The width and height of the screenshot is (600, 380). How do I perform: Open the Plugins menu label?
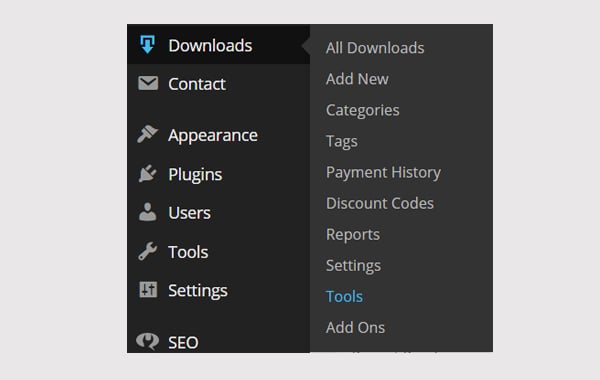195,175
